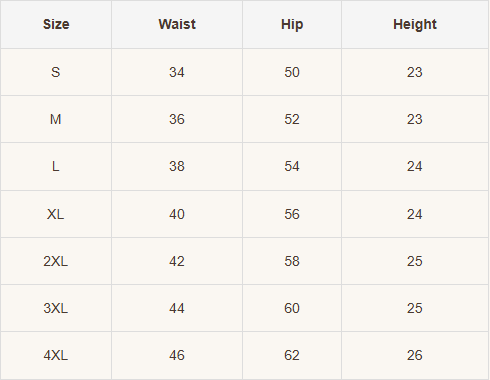Click hip value 62
490x380 pixels.
point(292,355)
